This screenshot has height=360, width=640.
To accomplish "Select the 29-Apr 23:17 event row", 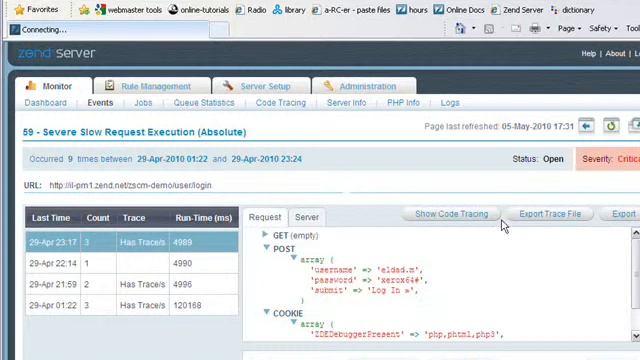I will tap(132, 242).
